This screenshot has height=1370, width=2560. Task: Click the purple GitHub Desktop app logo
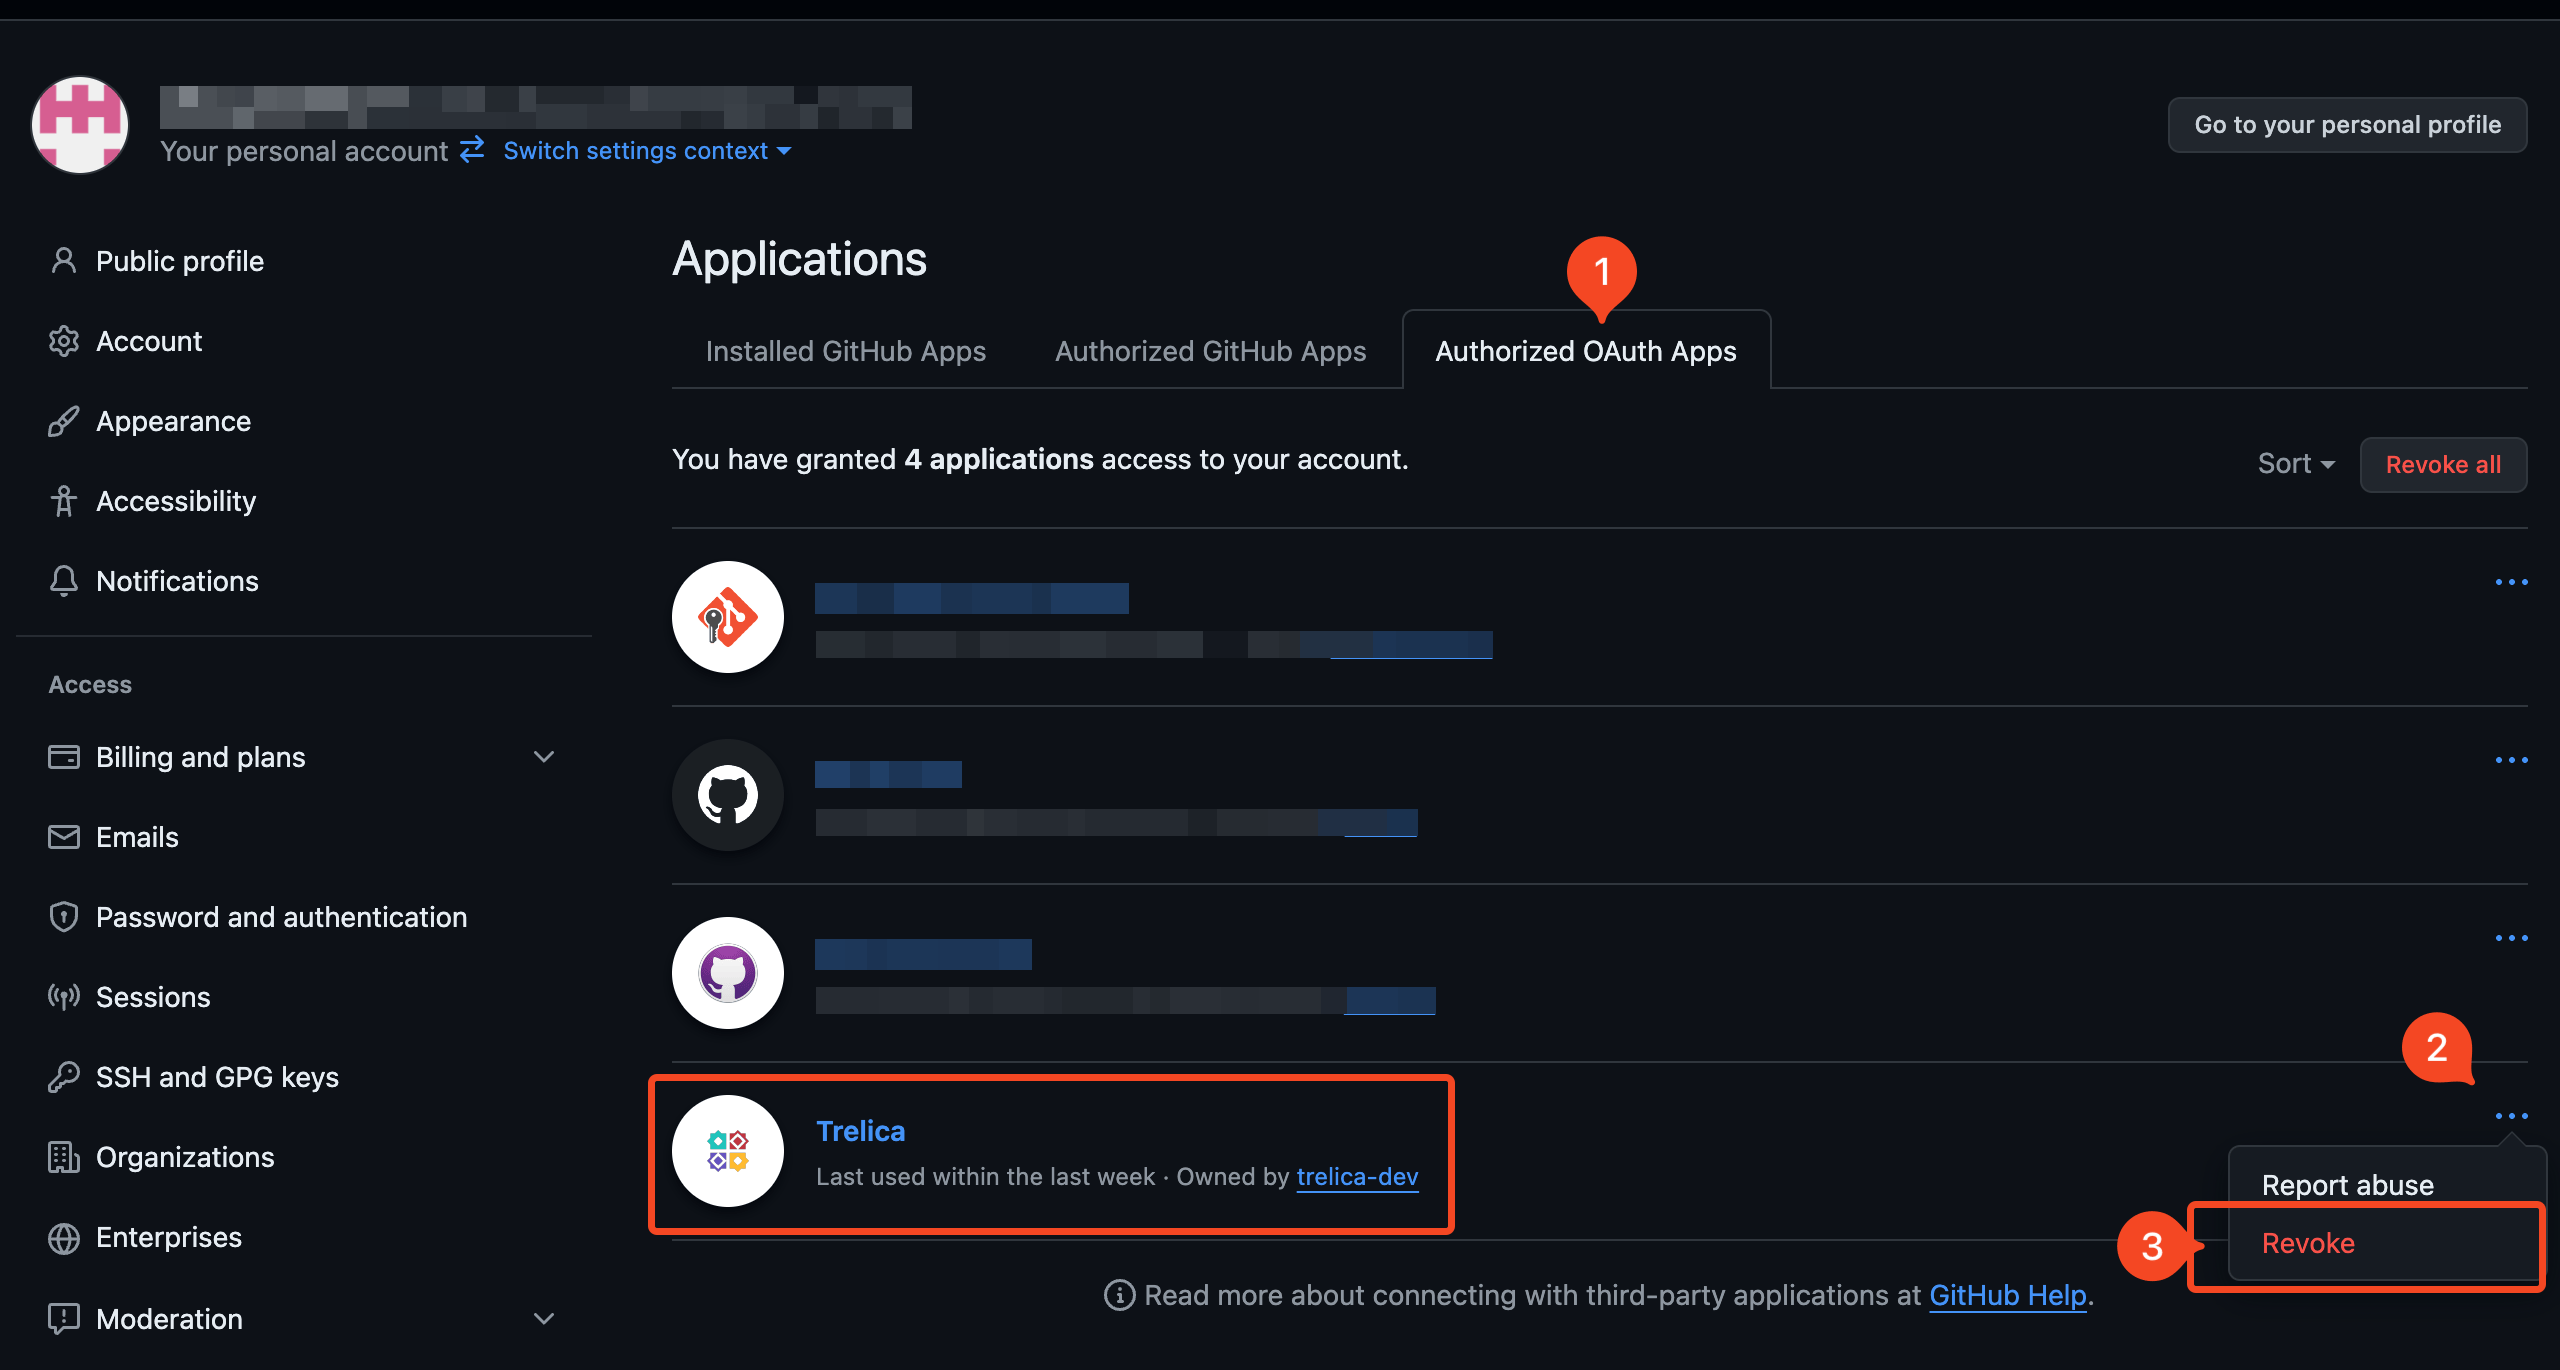tap(728, 973)
